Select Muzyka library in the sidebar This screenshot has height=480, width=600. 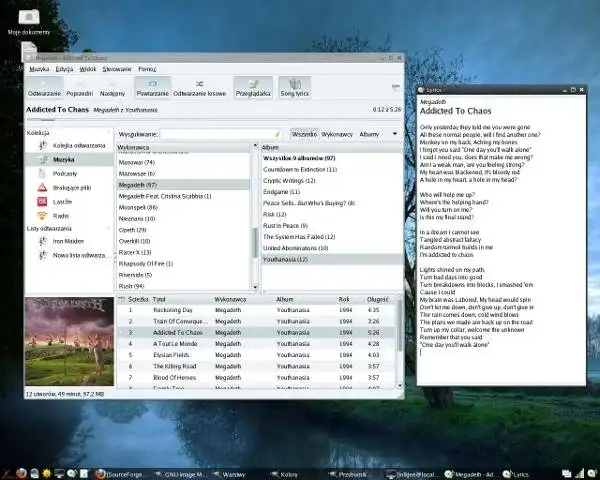coord(70,160)
